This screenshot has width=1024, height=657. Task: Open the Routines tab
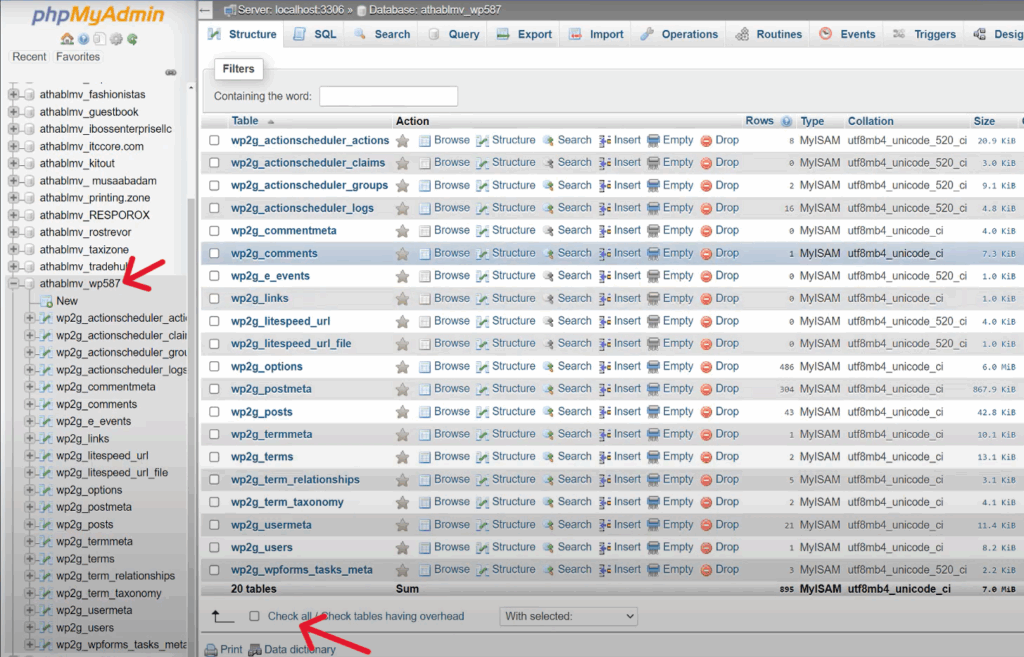[769, 34]
